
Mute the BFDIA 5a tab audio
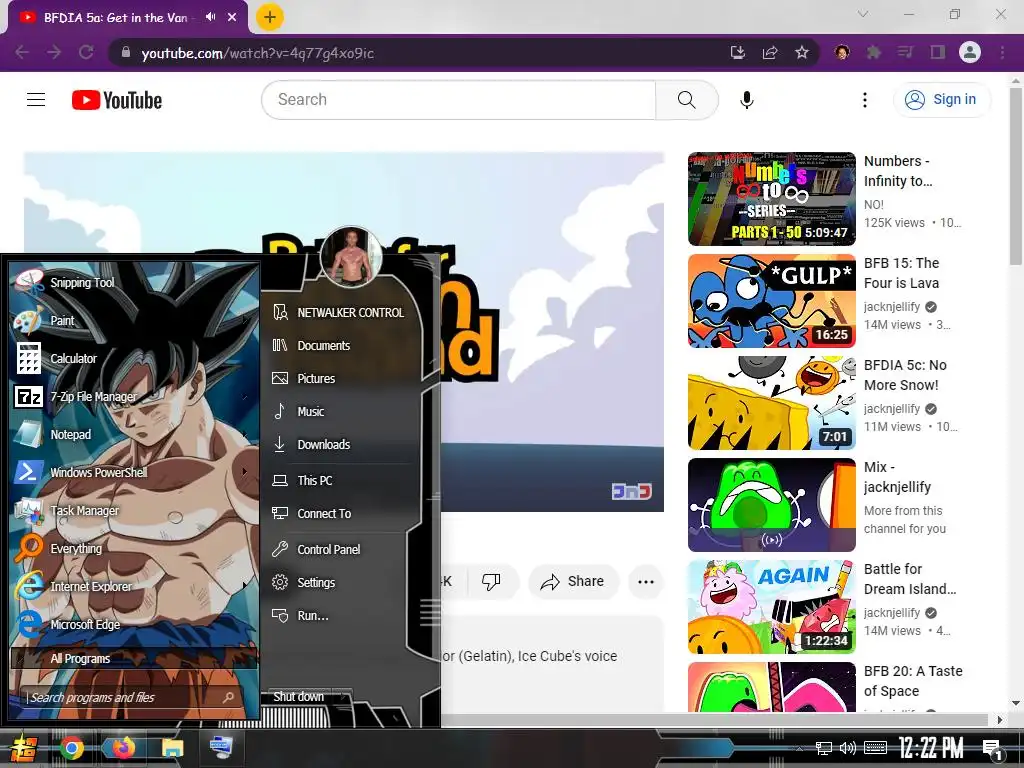pyautogui.click(x=210, y=17)
